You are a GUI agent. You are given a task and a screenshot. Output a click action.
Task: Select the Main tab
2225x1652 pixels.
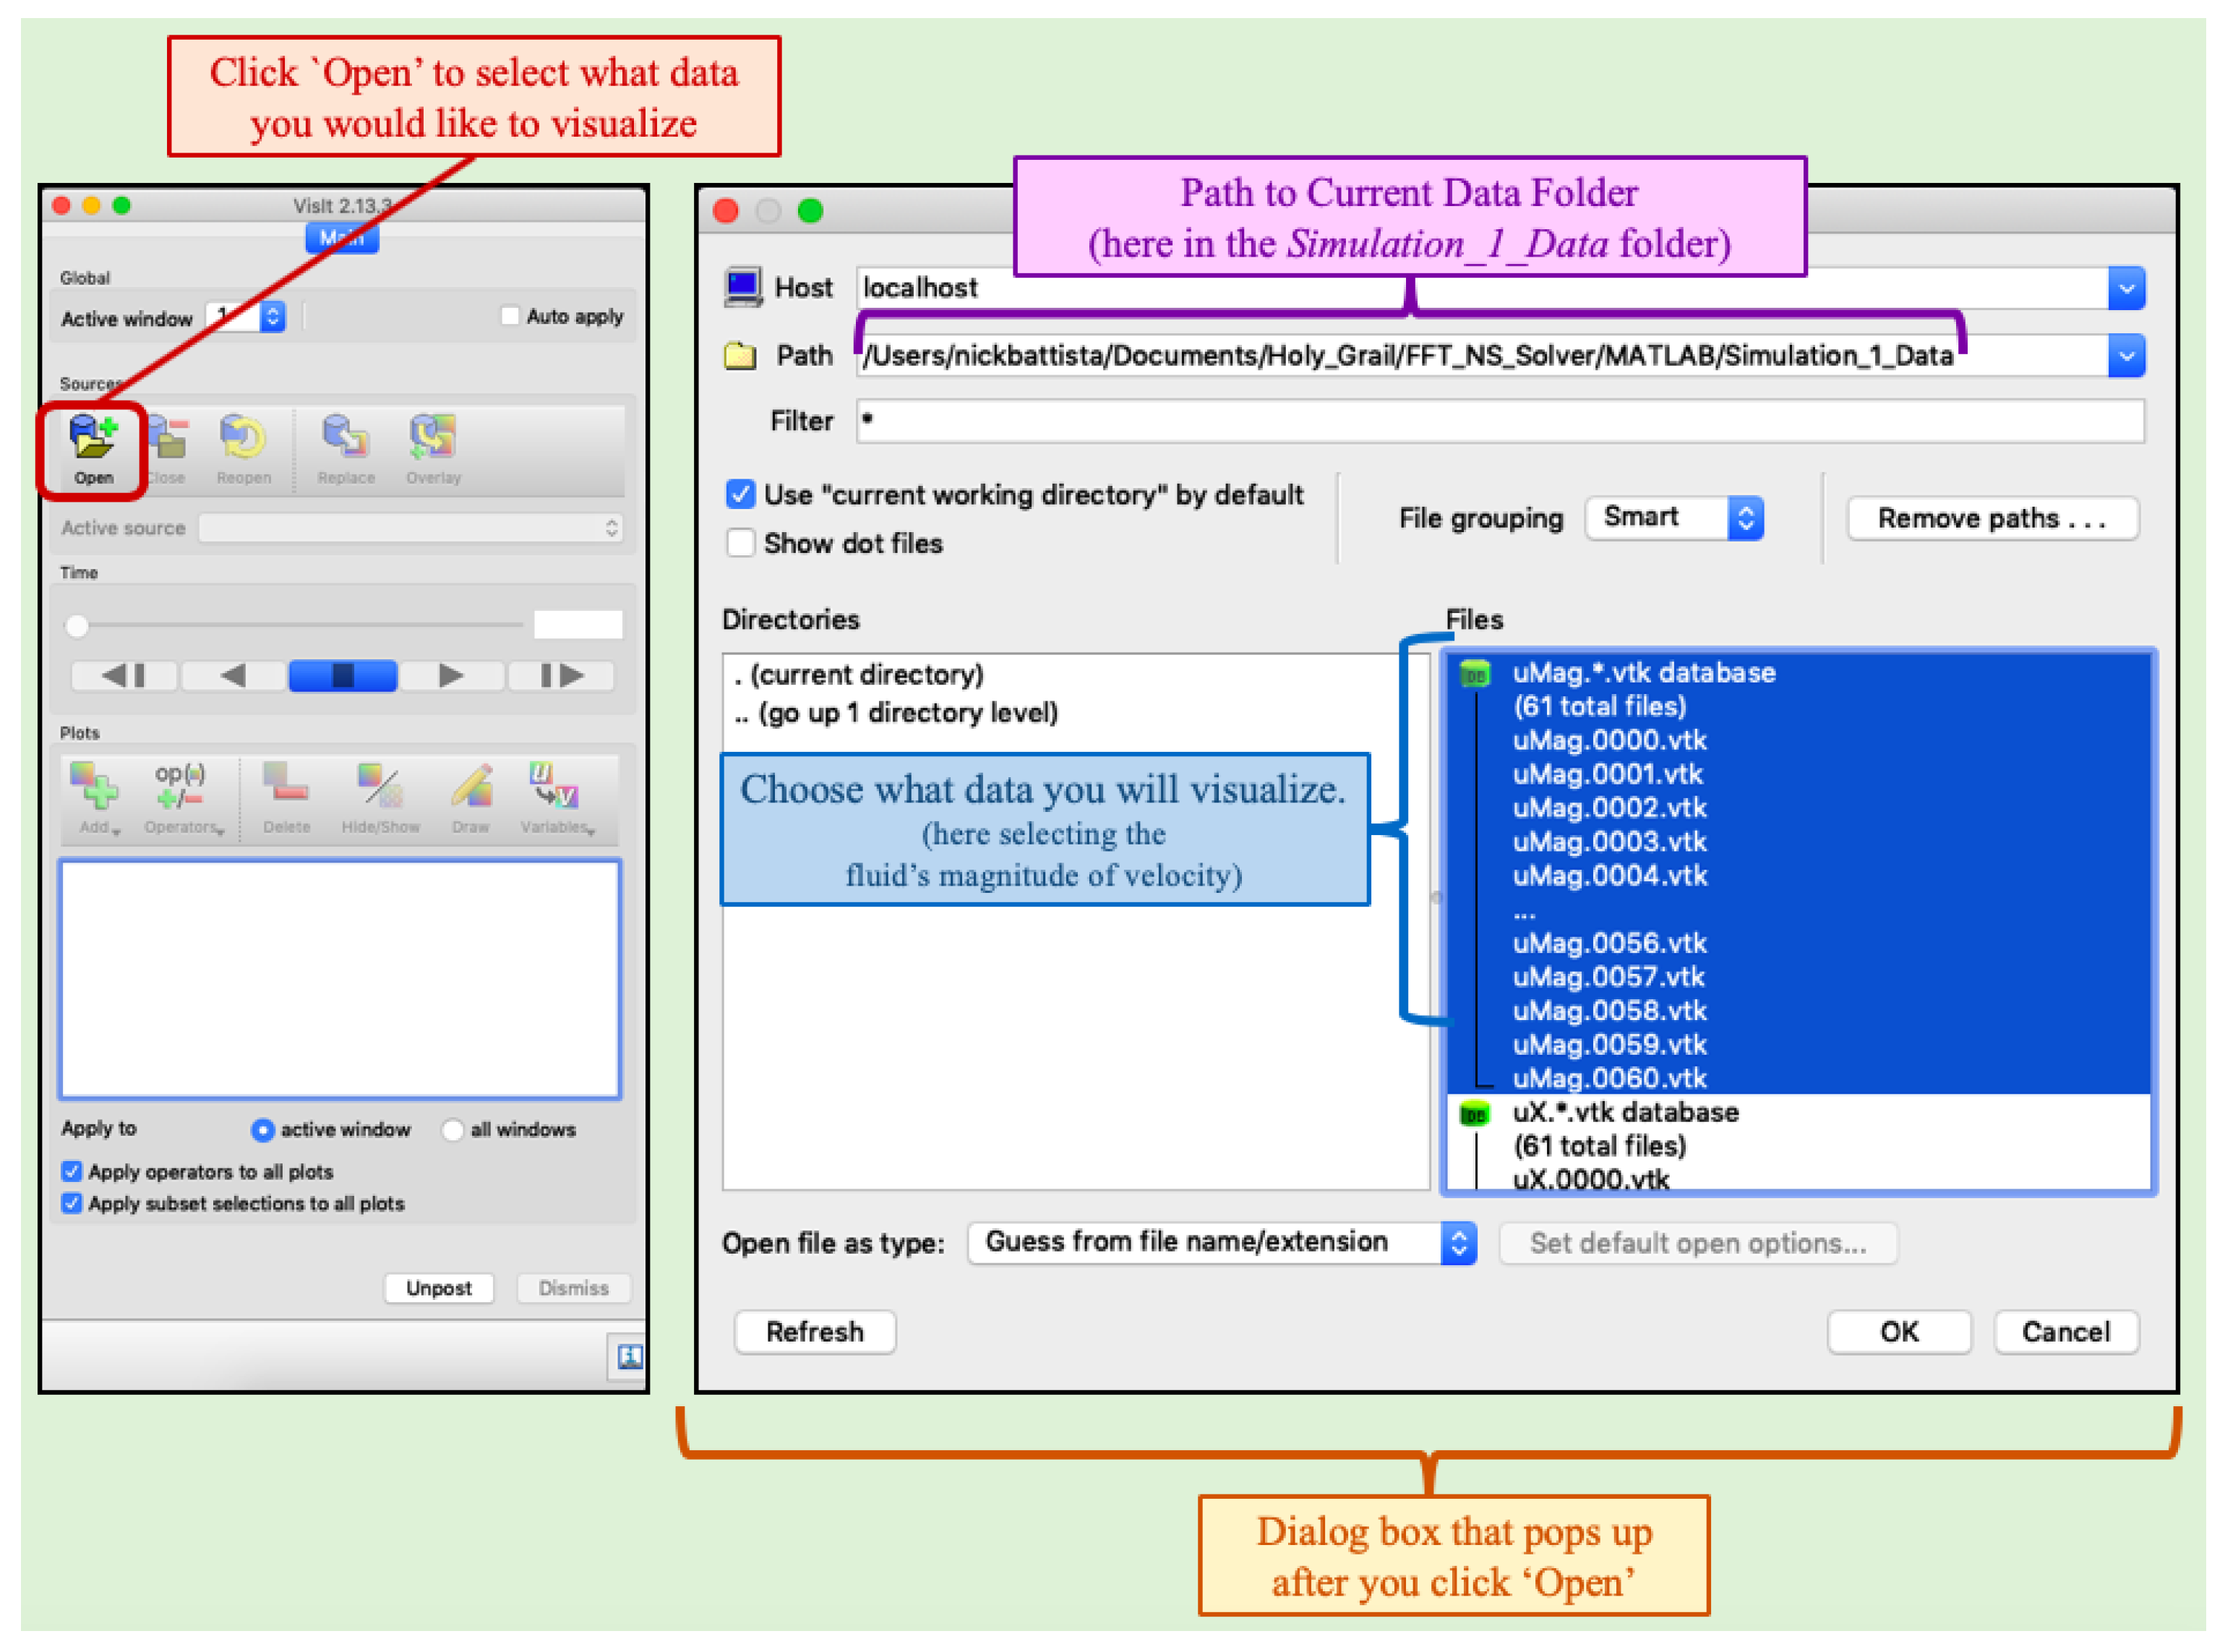[x=342, y=238]
